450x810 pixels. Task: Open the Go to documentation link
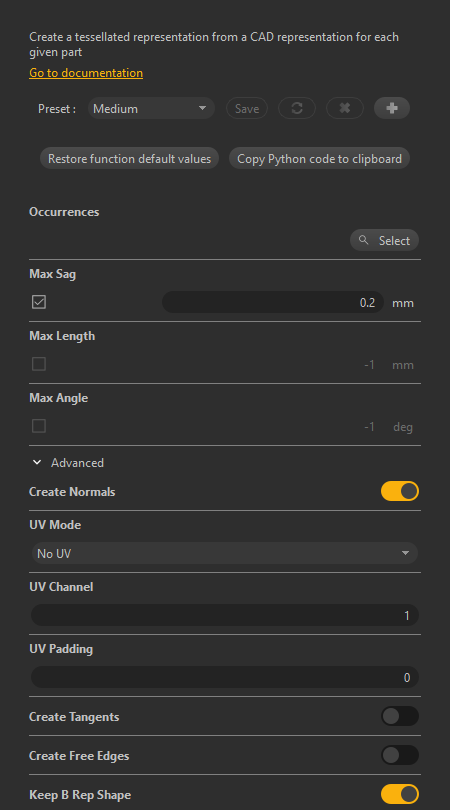tap(86, 73)
